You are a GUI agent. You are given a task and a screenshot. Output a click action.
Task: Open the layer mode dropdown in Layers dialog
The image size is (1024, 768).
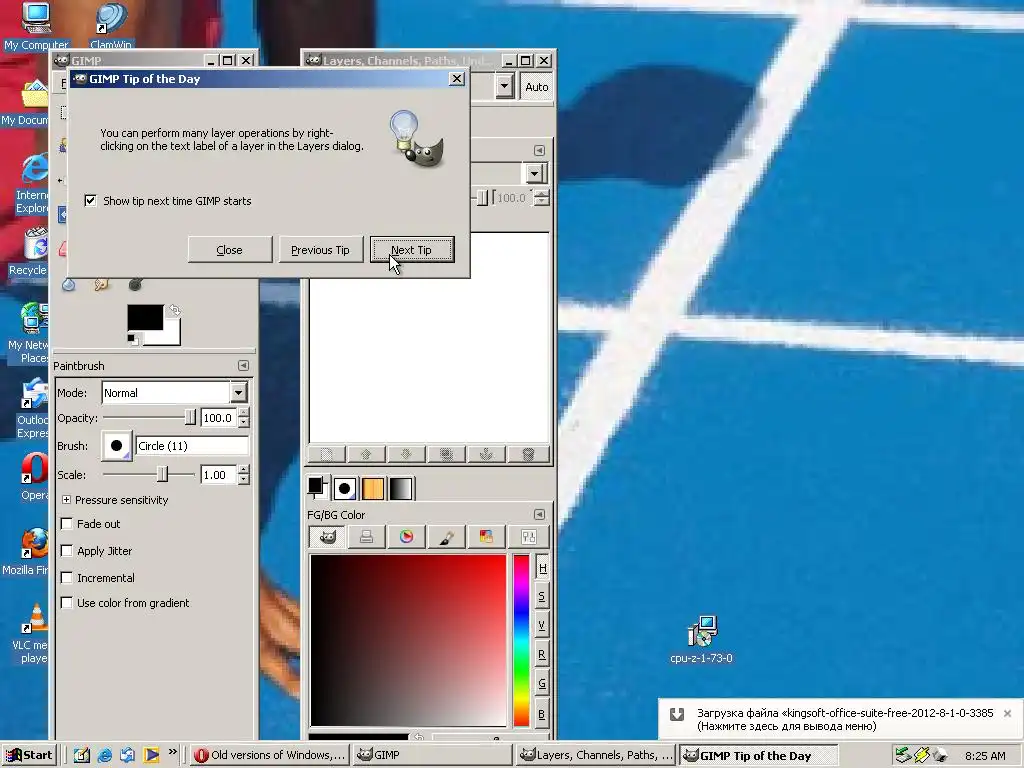coord(534,174)
